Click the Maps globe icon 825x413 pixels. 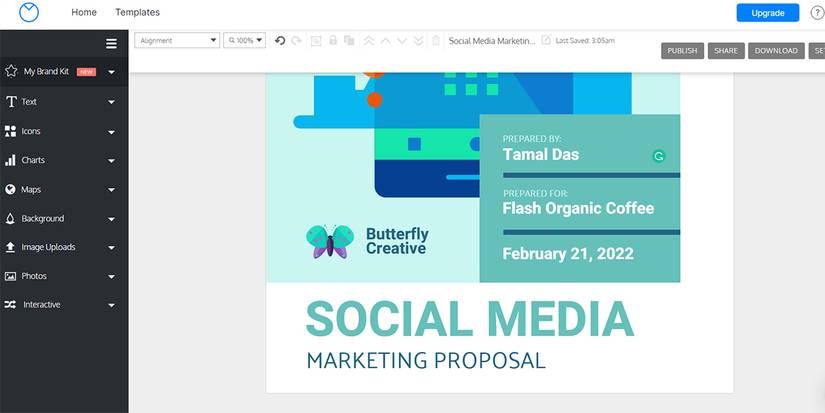pos(11,189)
